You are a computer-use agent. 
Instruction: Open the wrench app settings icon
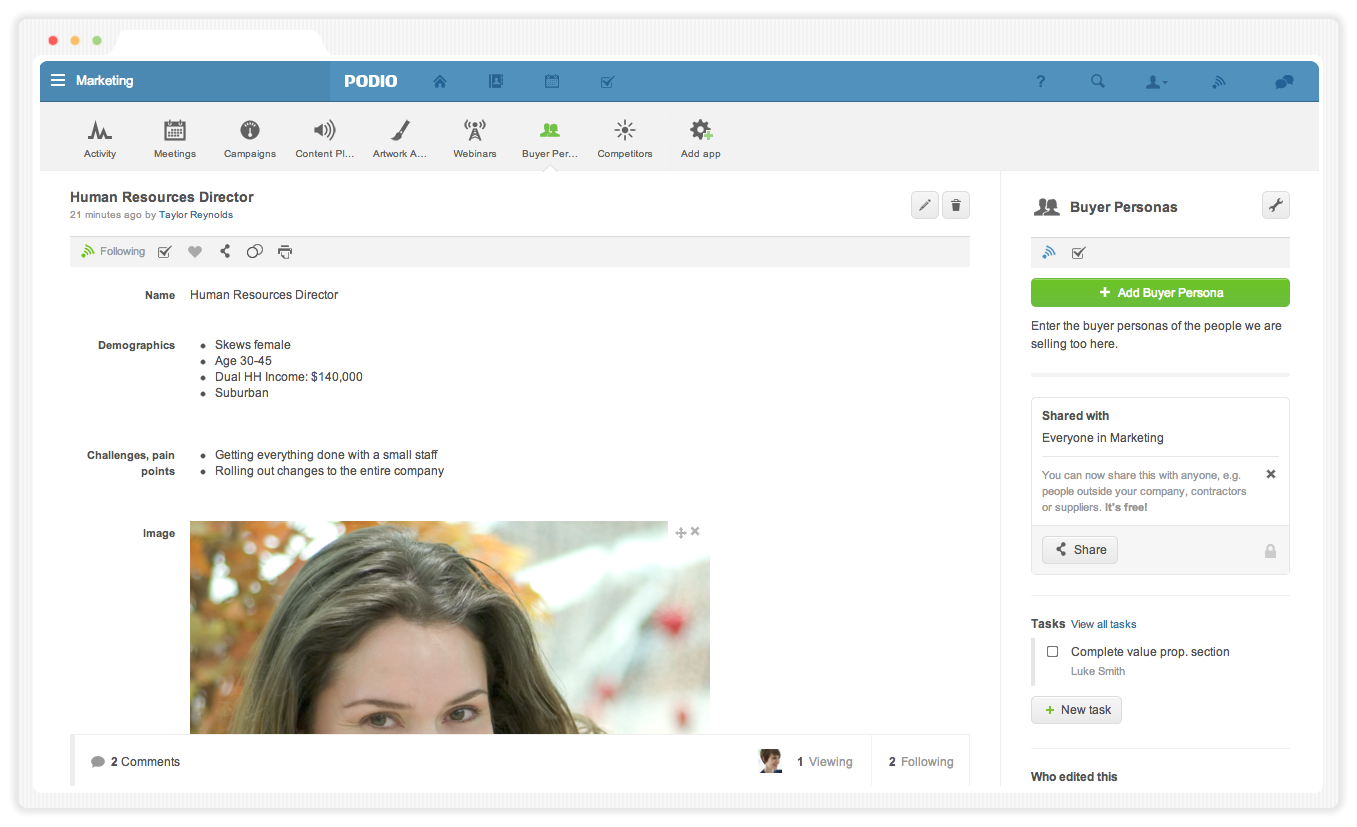pyautogui.click(x=1275, y=205)
